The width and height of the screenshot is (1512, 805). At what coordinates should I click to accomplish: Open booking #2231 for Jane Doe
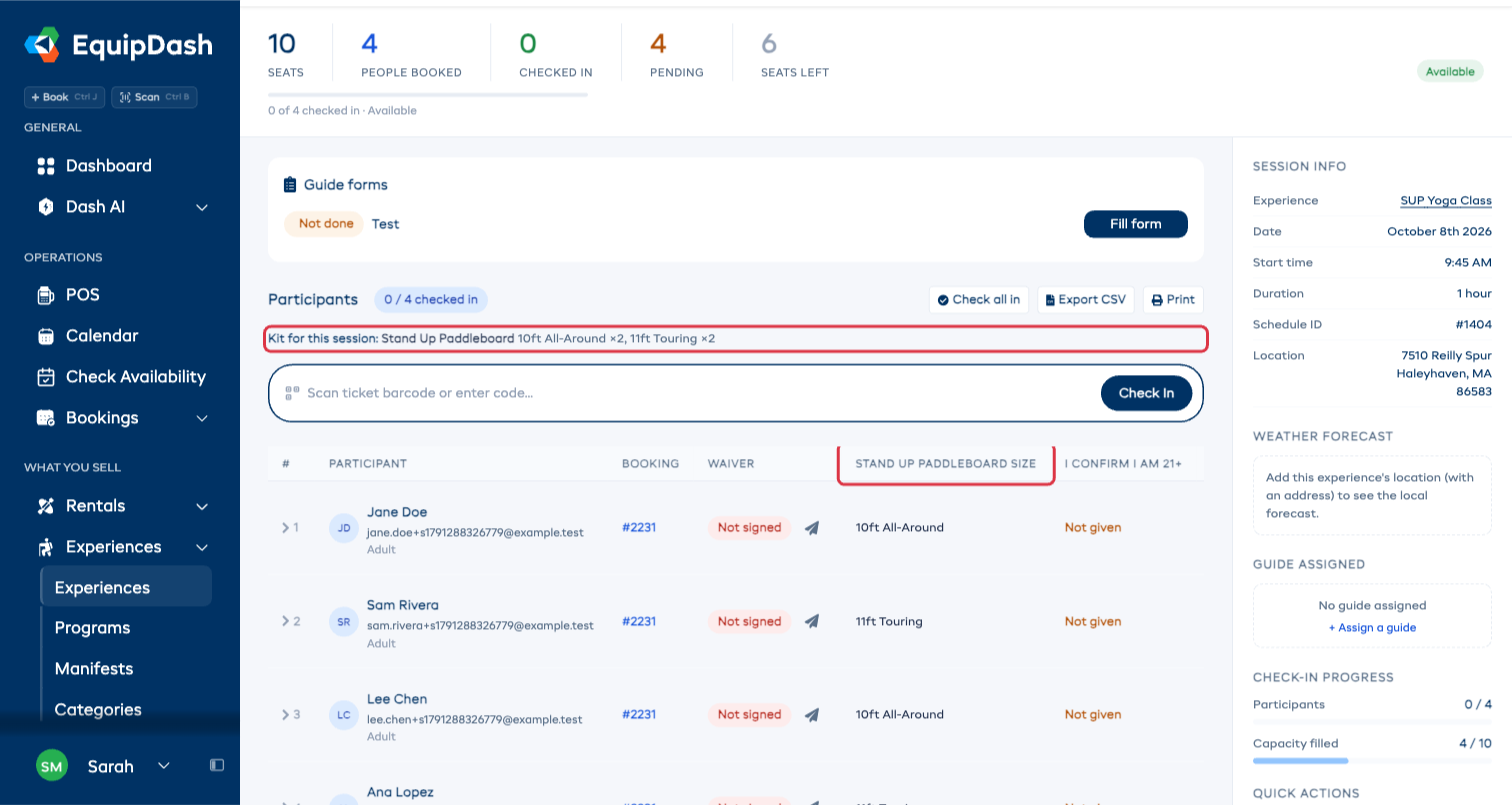tap(639, 527)
